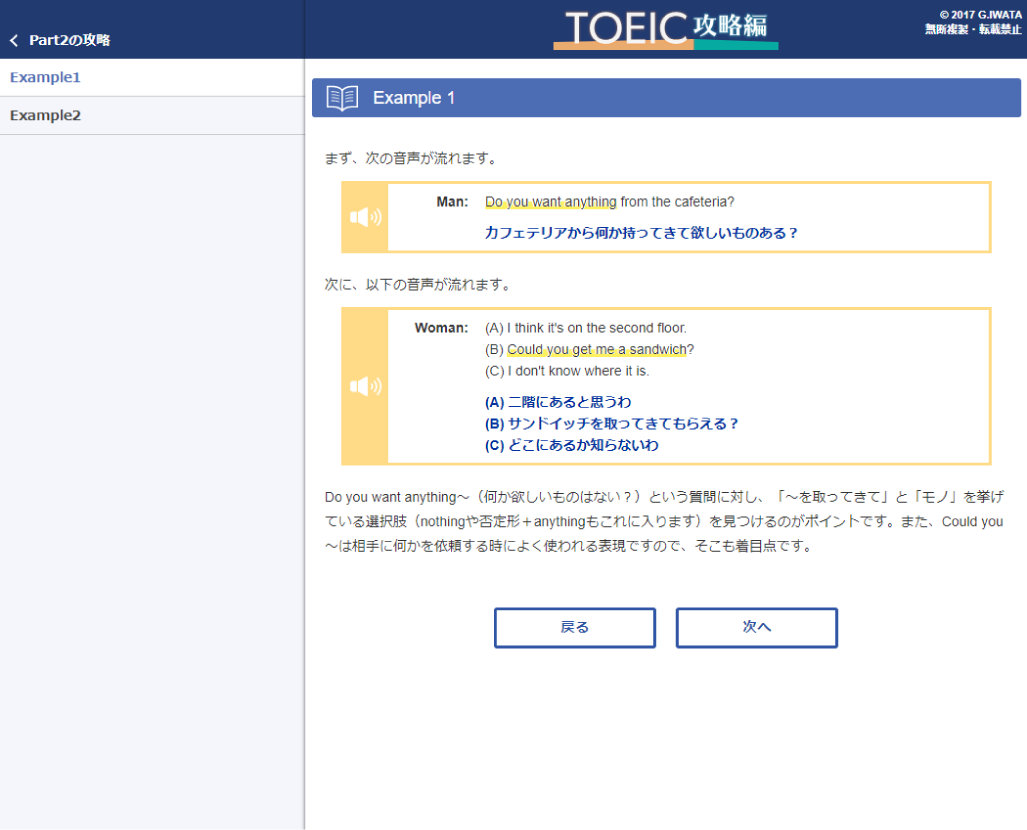This screenshot has width=1027, height=830.
Task: Click the TOEIC 攻略編 logo in the header
Action: 666,29
